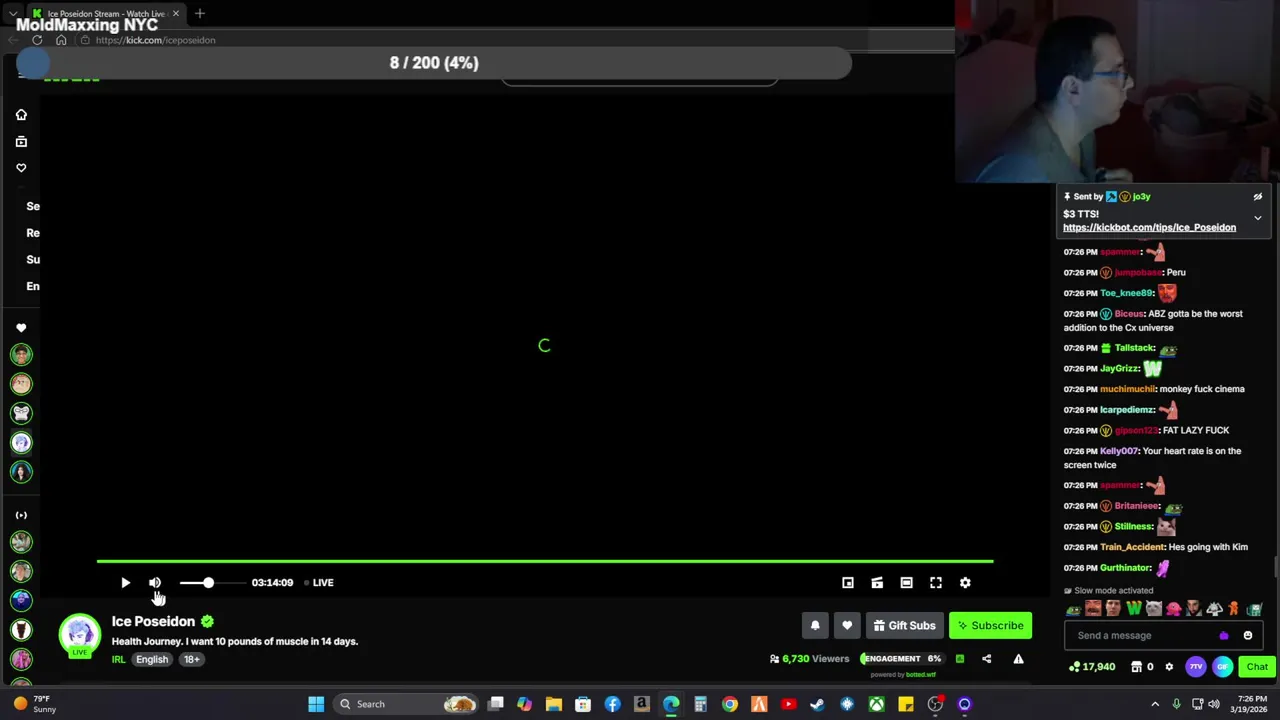Play the paused Ice Poseidon stream
Viewport: 1280px width, 720px height.
click(125, 582)
